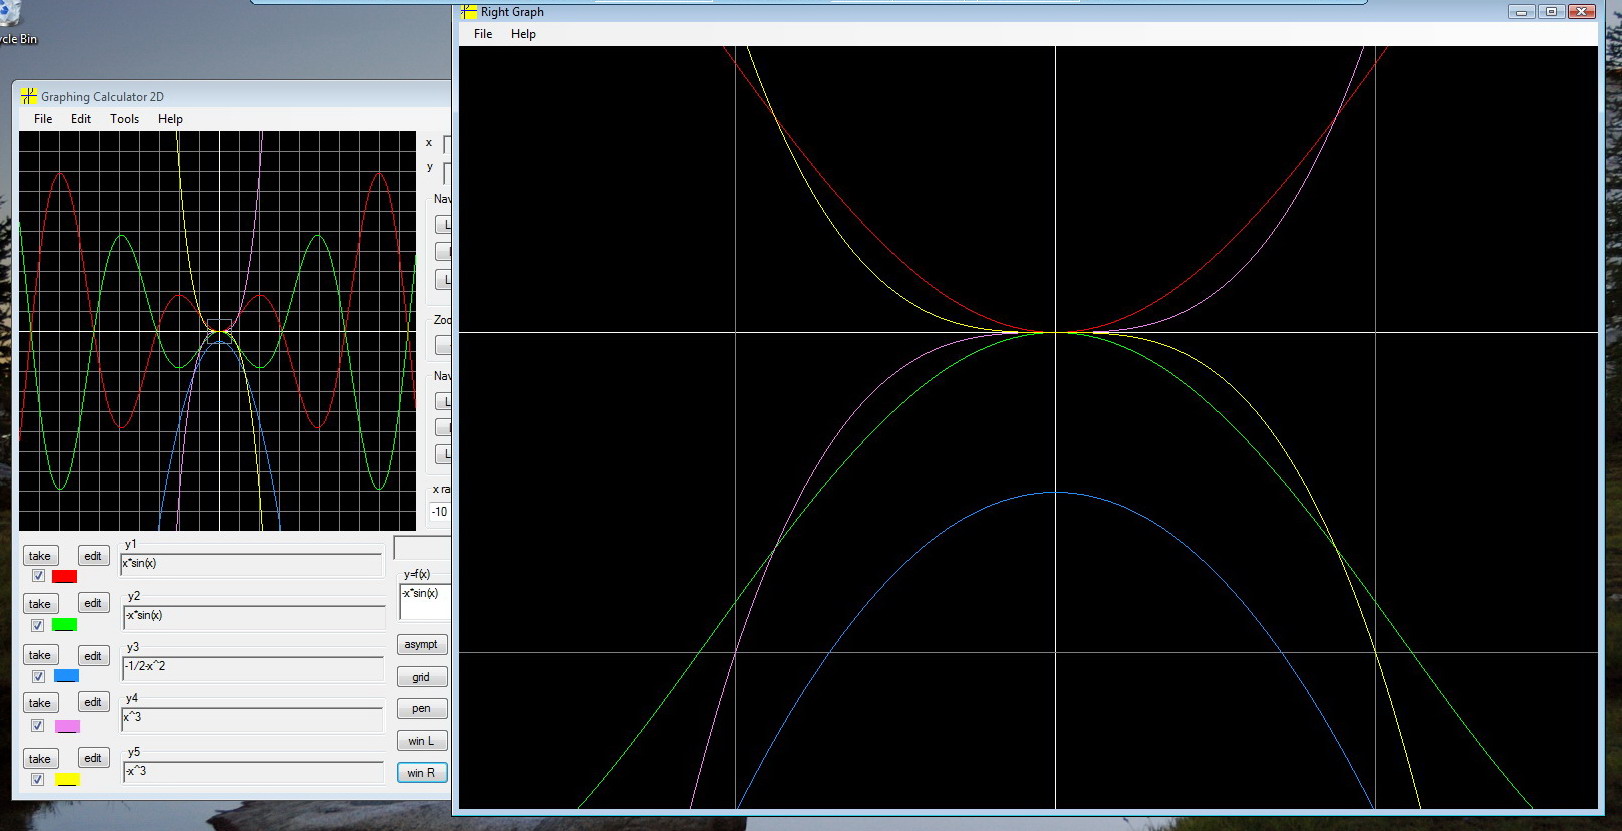This screenshot has height=831, width=1622.
Task: Open File menu in Right Graph window
Action: [483, 33]
